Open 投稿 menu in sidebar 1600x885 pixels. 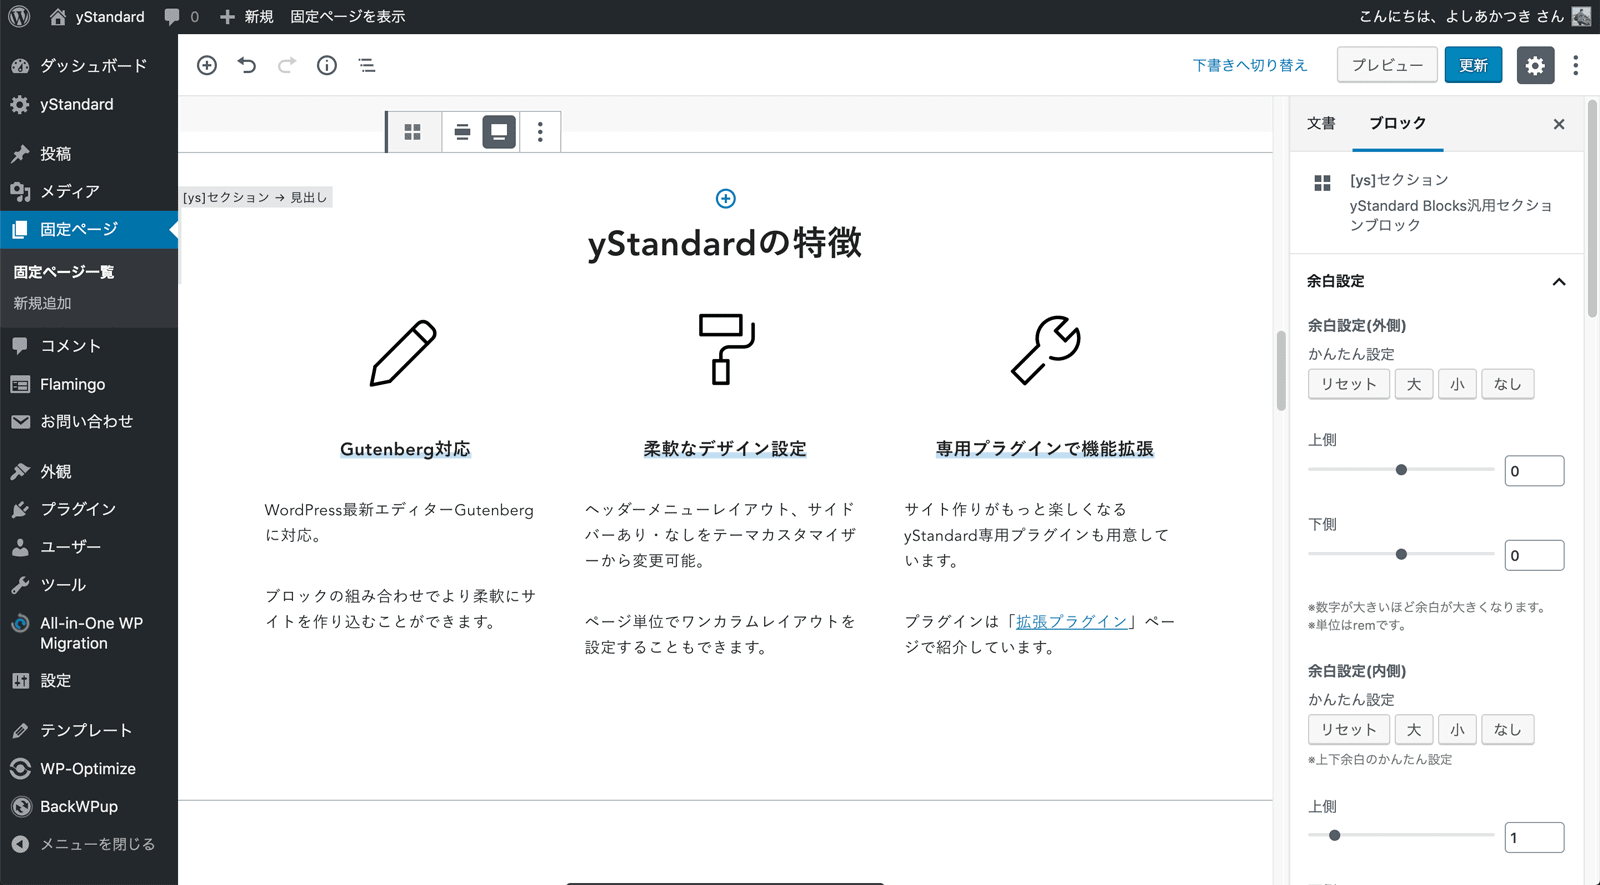coord(89,154)
